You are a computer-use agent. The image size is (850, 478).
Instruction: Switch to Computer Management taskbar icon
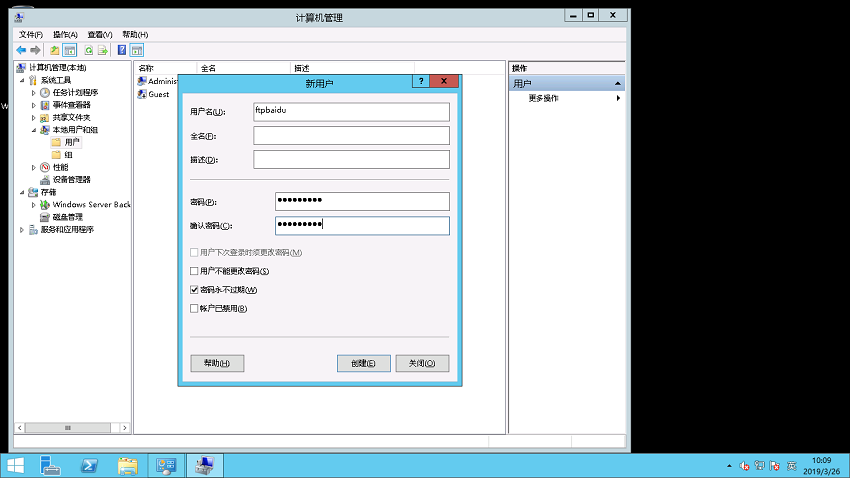(x=205, y=466)
